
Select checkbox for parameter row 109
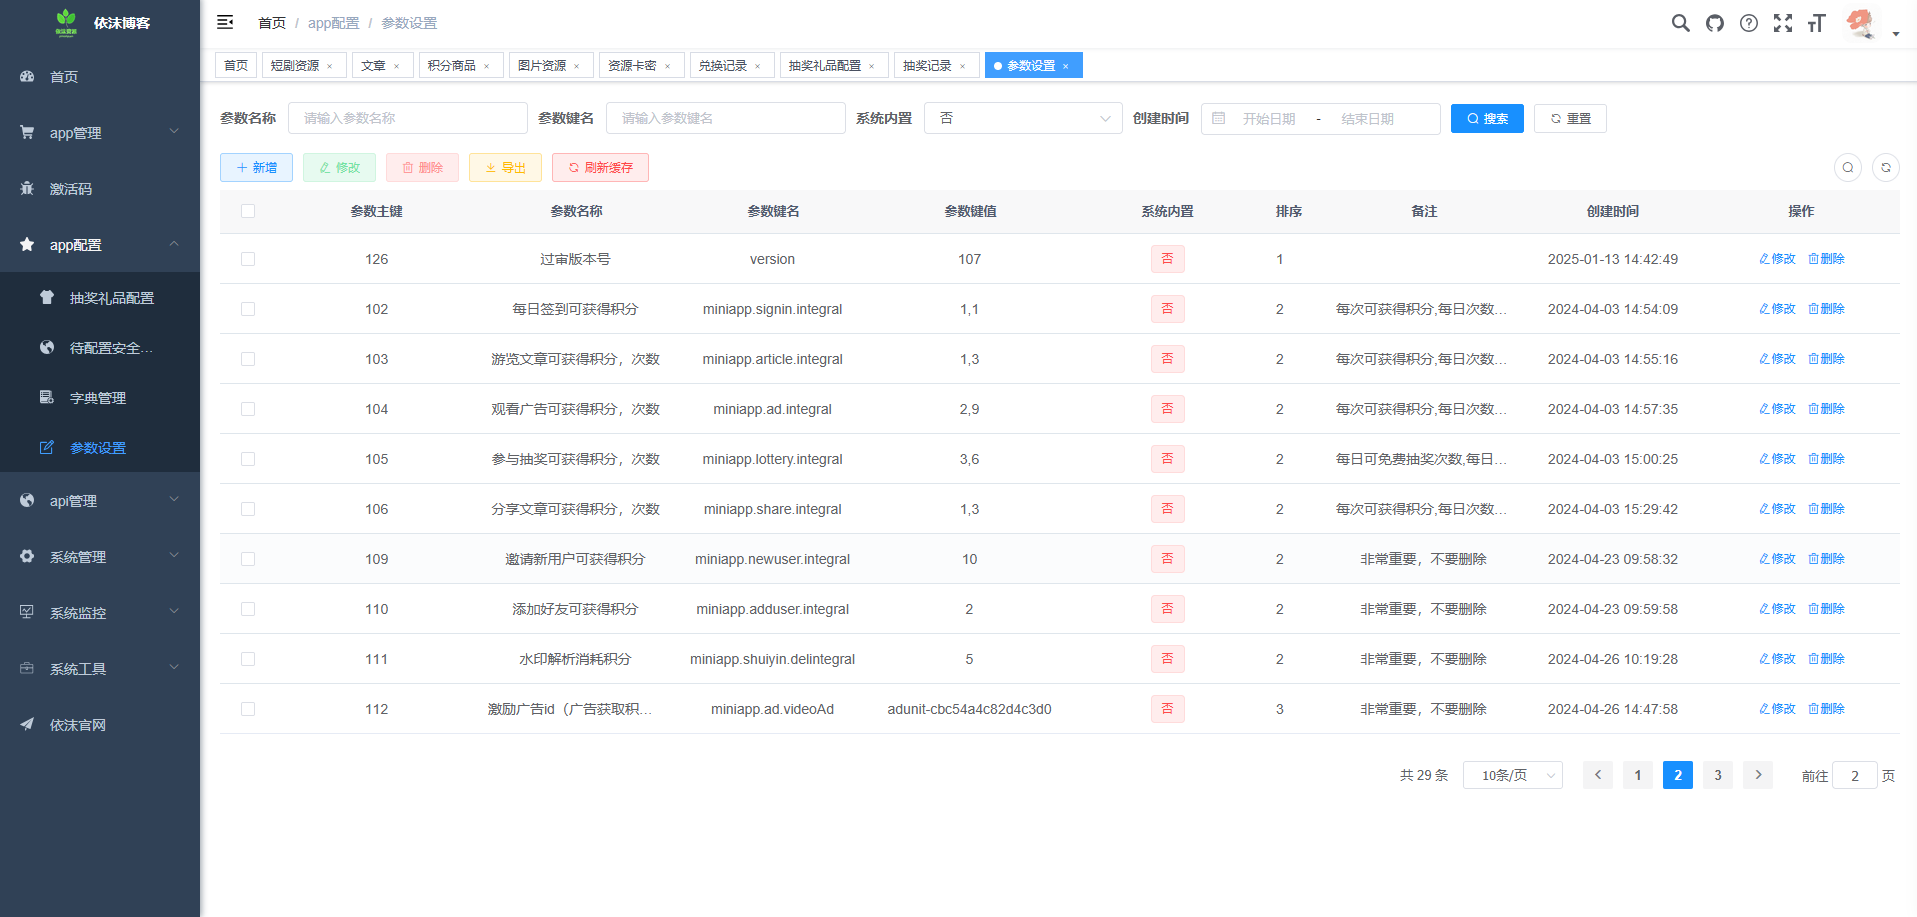pyautogui.click(x=248, y=559)
